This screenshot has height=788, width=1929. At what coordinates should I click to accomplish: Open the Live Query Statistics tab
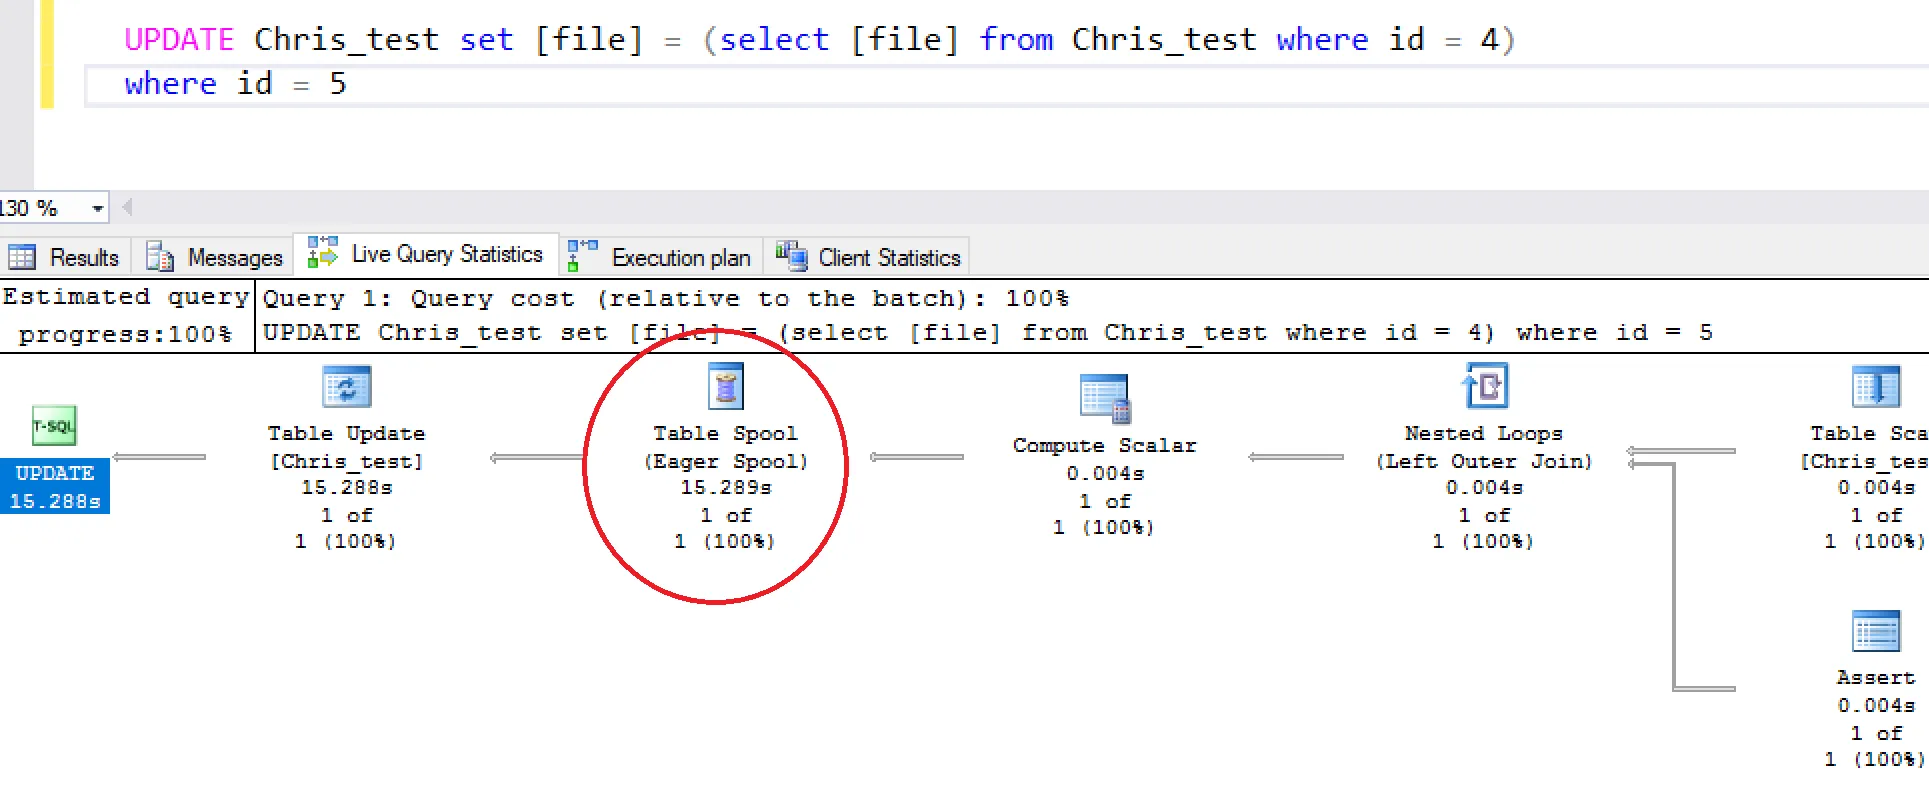pyautogui.click(x=425, y=254)
